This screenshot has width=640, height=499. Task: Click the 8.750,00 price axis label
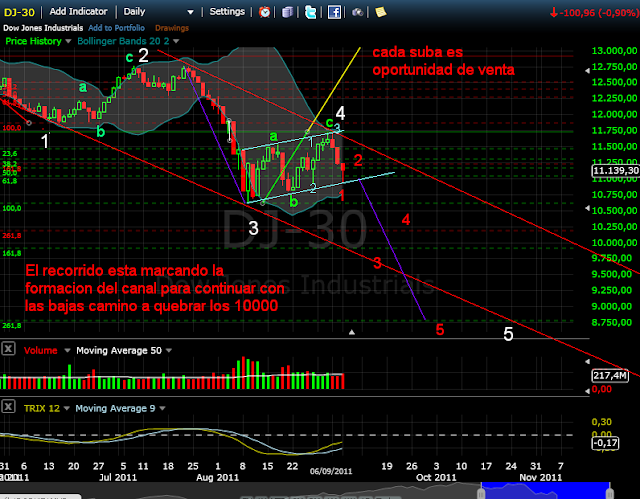click(611, 322)
